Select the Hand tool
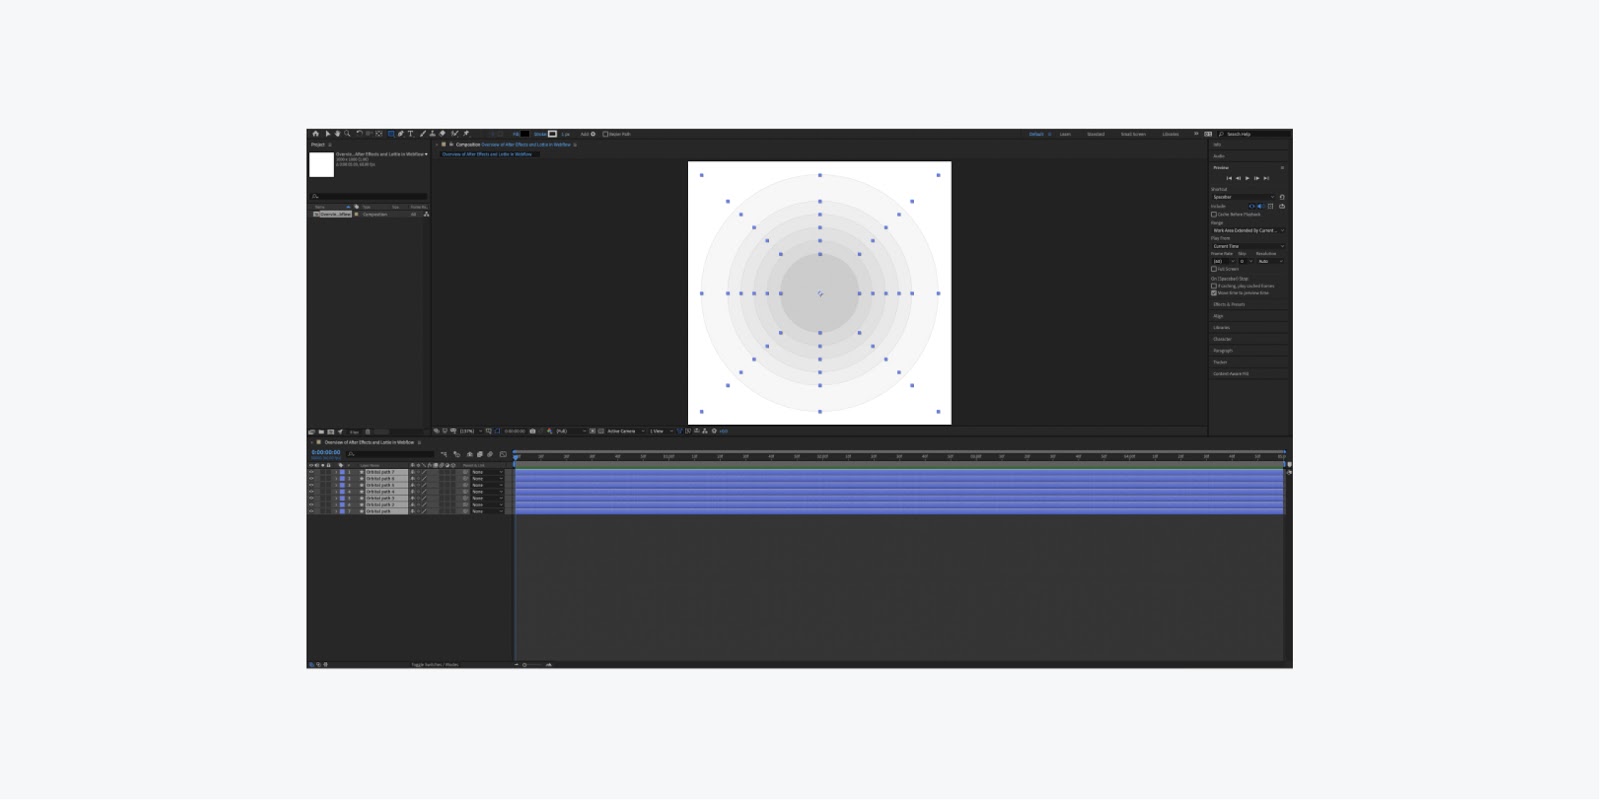Viewport: 1600px width, 800px height. [x=337, y=134]
